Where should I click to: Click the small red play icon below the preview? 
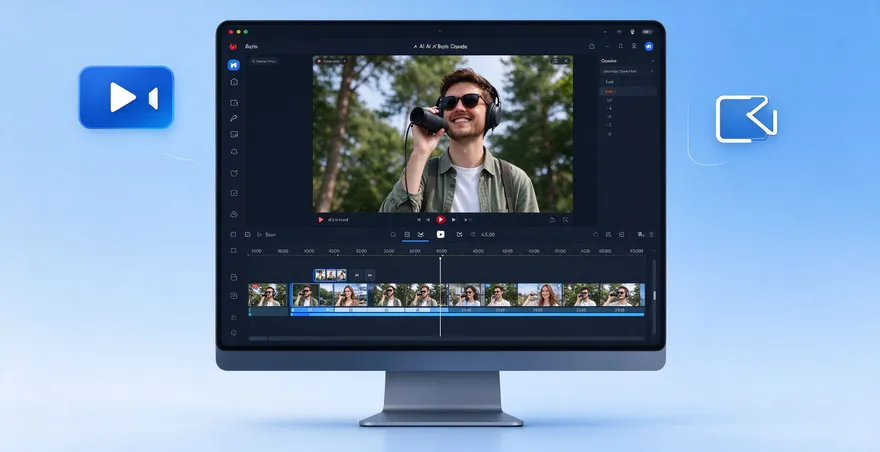point(320,220)
